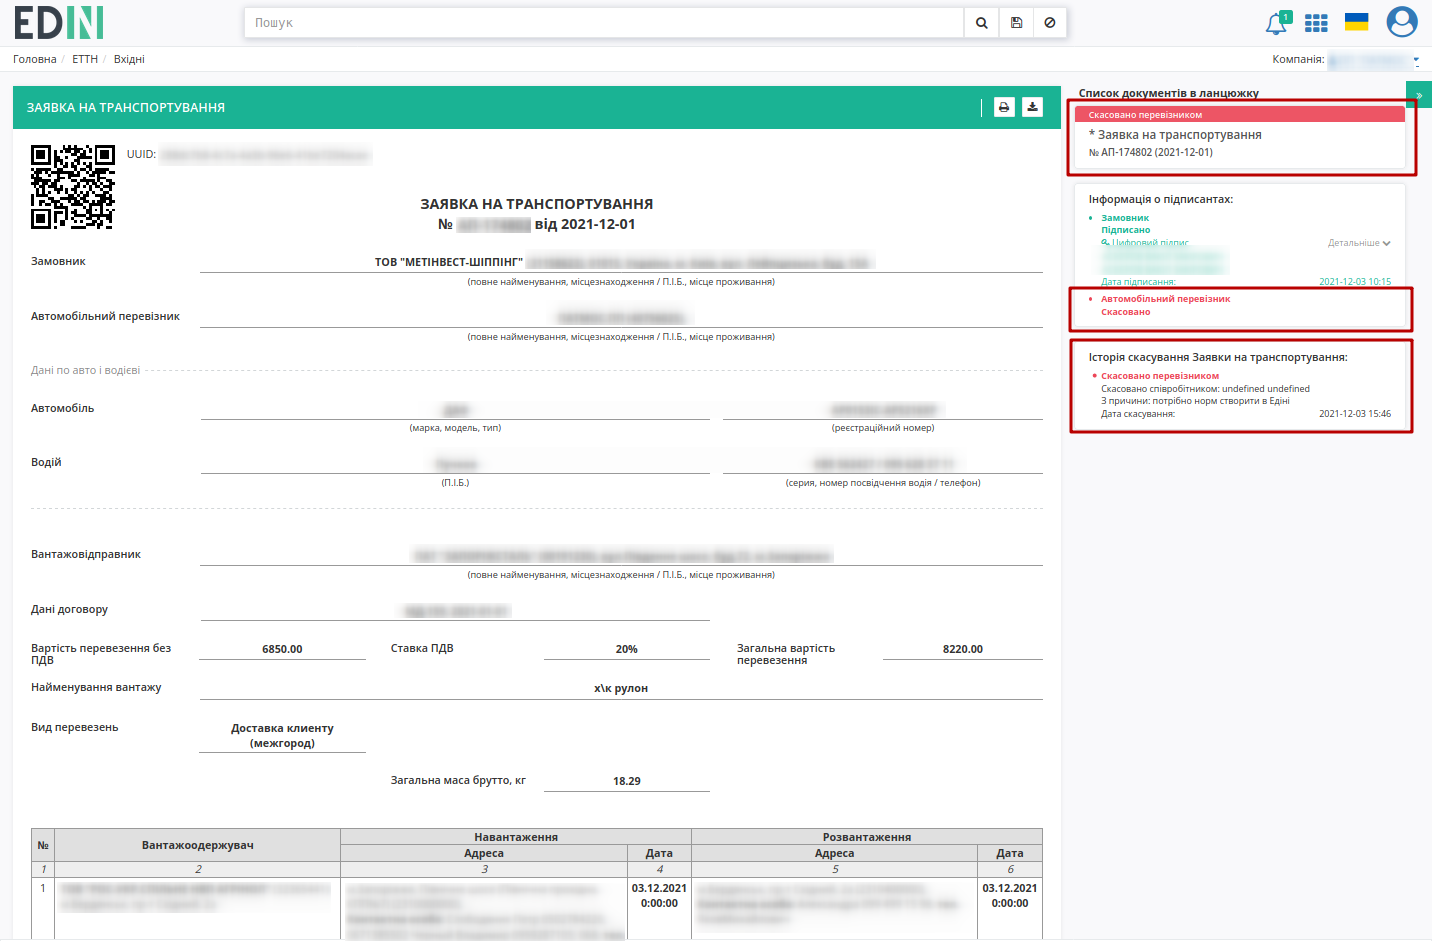
Task: Print the transport request document
Action: coord(1004,107)
